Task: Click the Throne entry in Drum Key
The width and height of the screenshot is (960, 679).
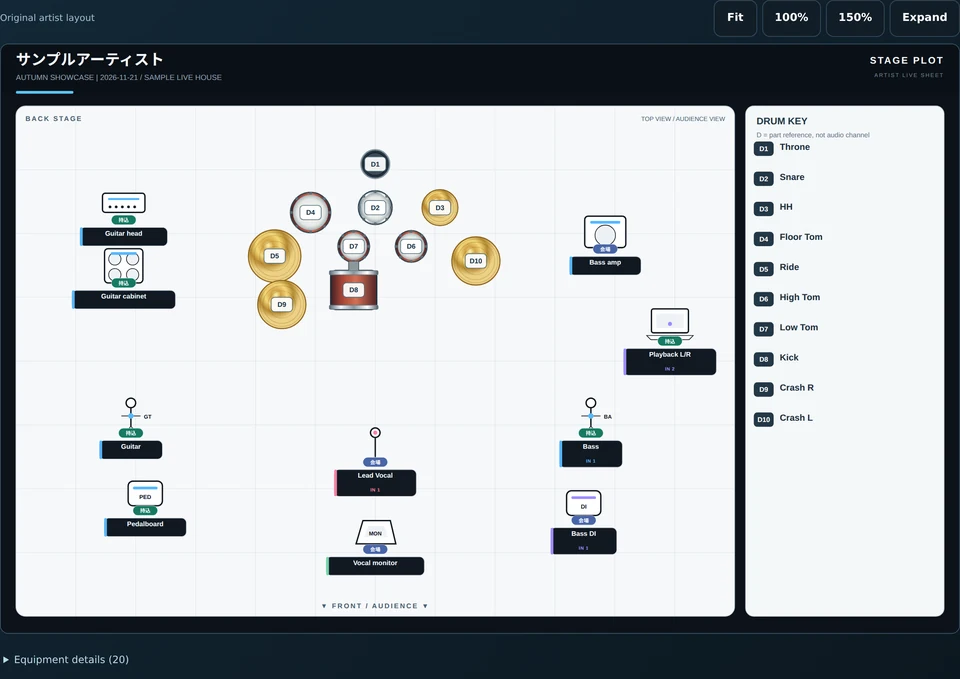Action: click(782, 148)
